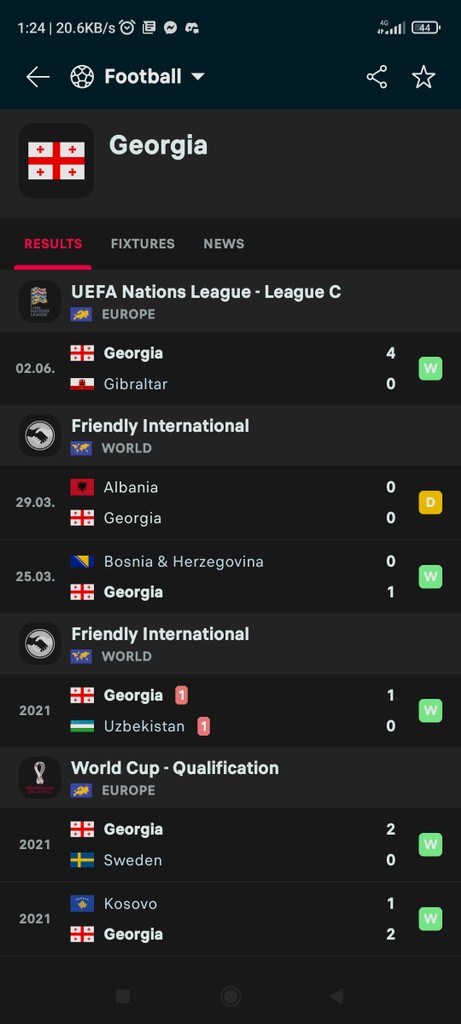Open the Albania vs Georgia match

click(x=230, y=503)
